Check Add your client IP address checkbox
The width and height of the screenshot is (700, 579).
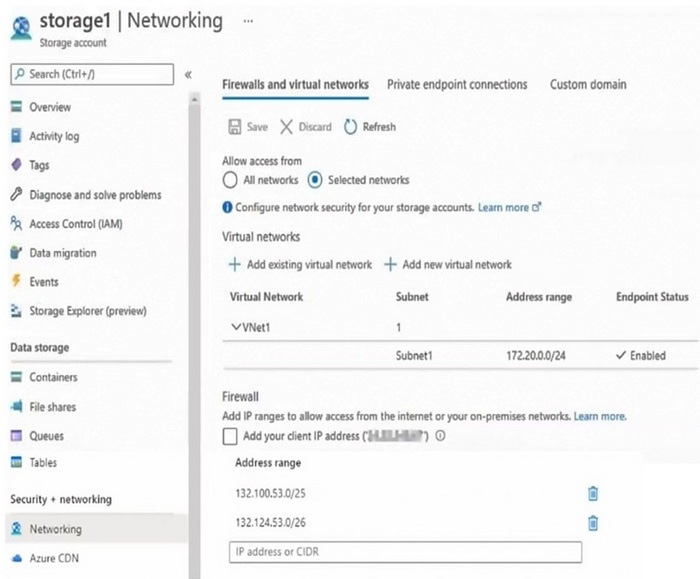click(230, 436)
